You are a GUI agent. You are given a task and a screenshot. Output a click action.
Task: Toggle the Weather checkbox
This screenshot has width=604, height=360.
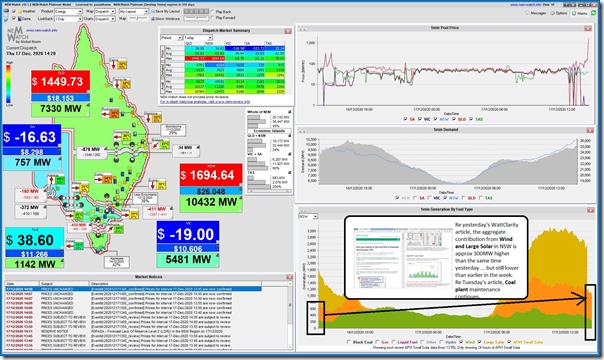pyautogui.click(x=14, y=12)
